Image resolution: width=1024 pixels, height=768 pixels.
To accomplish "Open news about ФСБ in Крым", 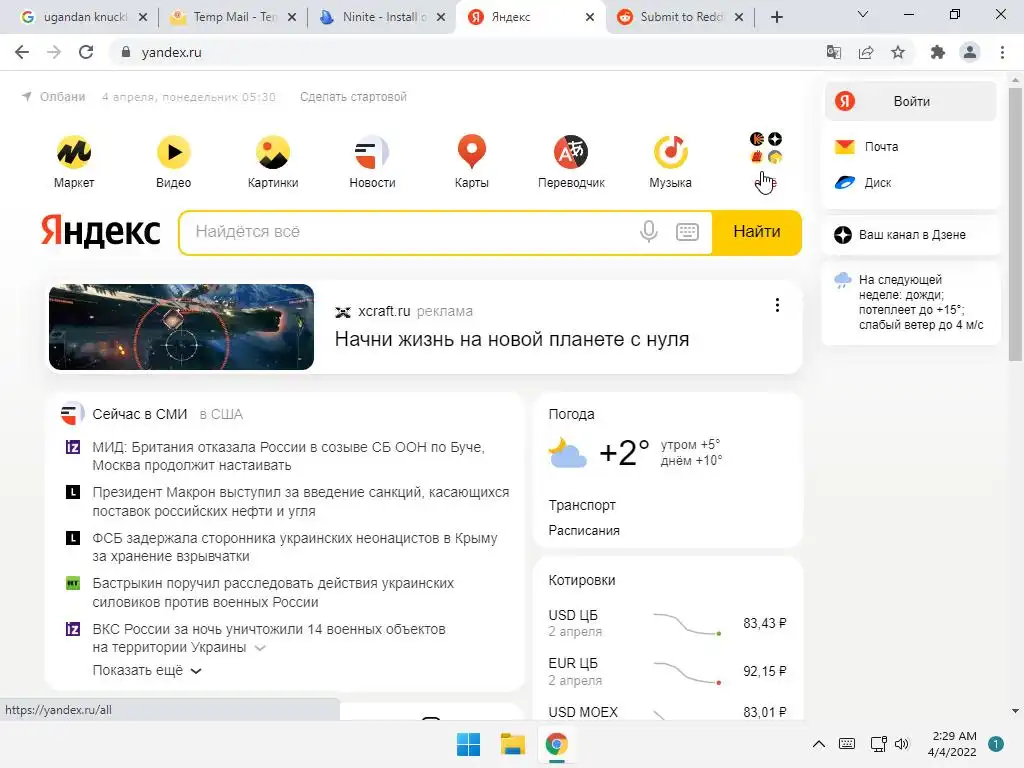I will pyautogui.click(x=295, y=547).
